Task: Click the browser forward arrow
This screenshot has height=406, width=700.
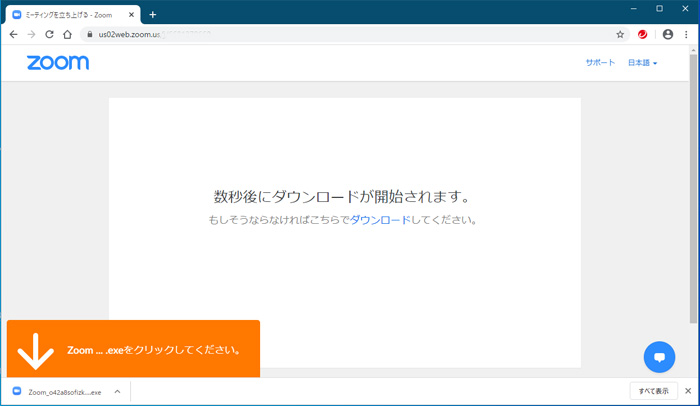Action: (x=31, y=34)
